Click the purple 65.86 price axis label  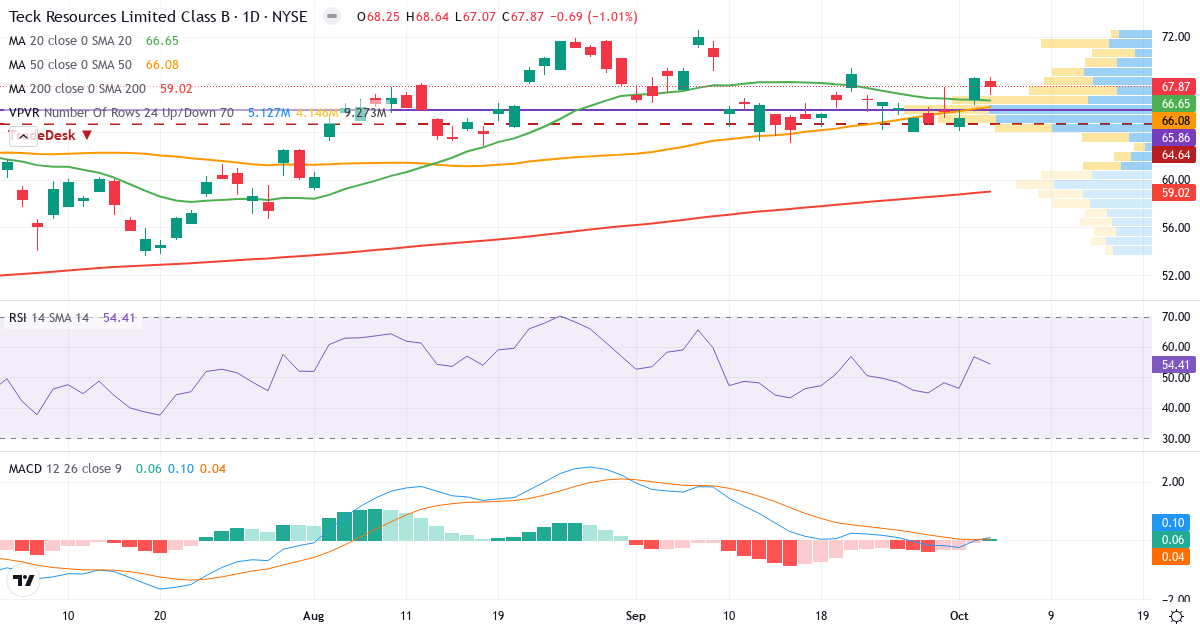pos(1175,137)
